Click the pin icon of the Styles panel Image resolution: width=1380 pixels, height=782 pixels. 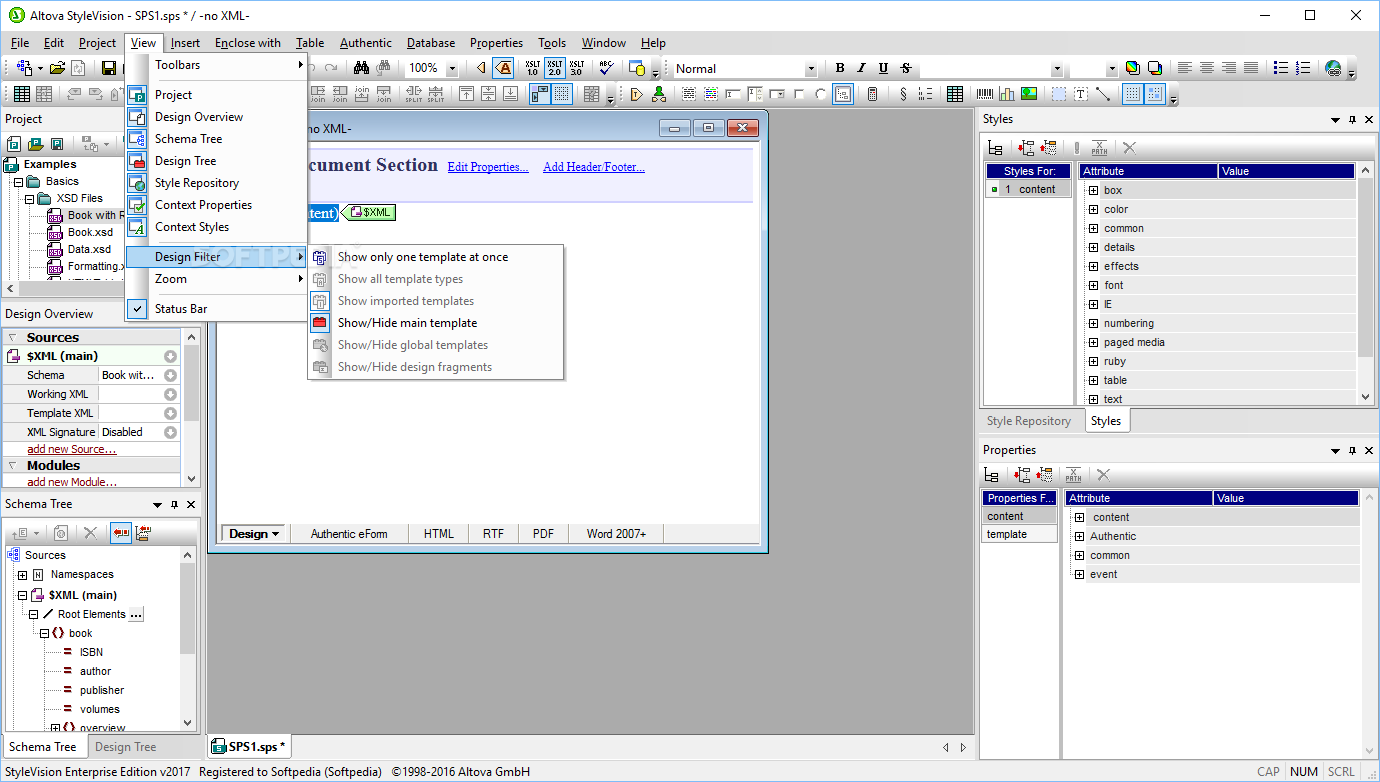coord(1353,119)
